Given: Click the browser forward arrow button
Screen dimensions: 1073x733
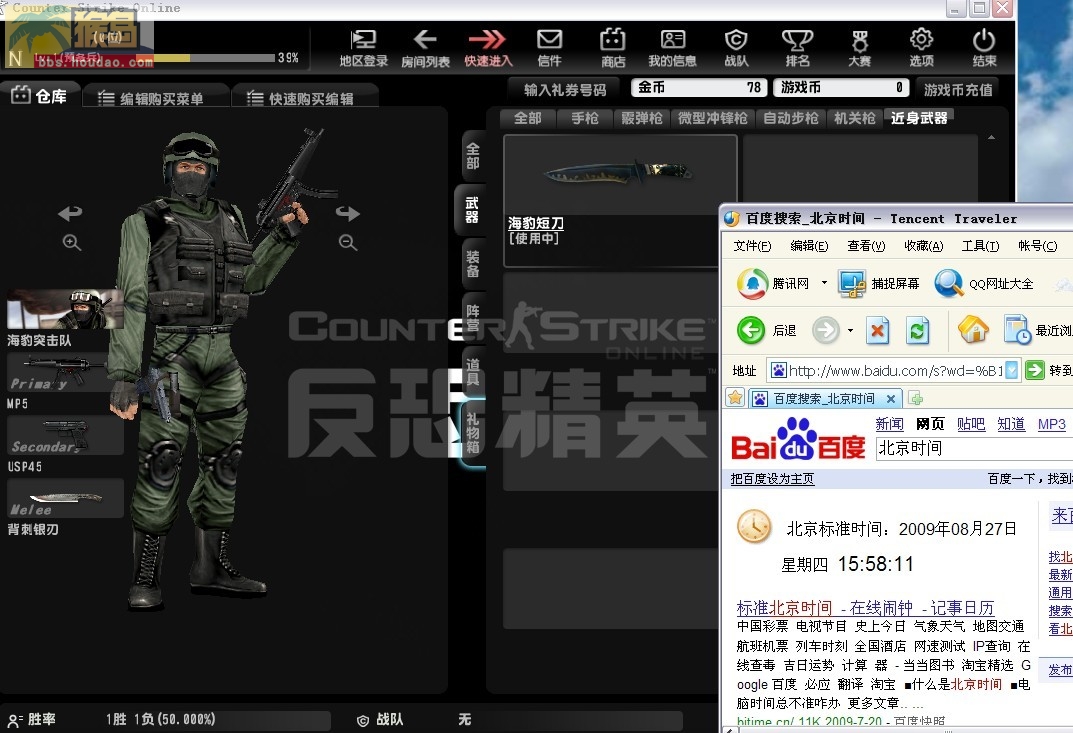Looking at the screenshot, I should tap(825, 331).
